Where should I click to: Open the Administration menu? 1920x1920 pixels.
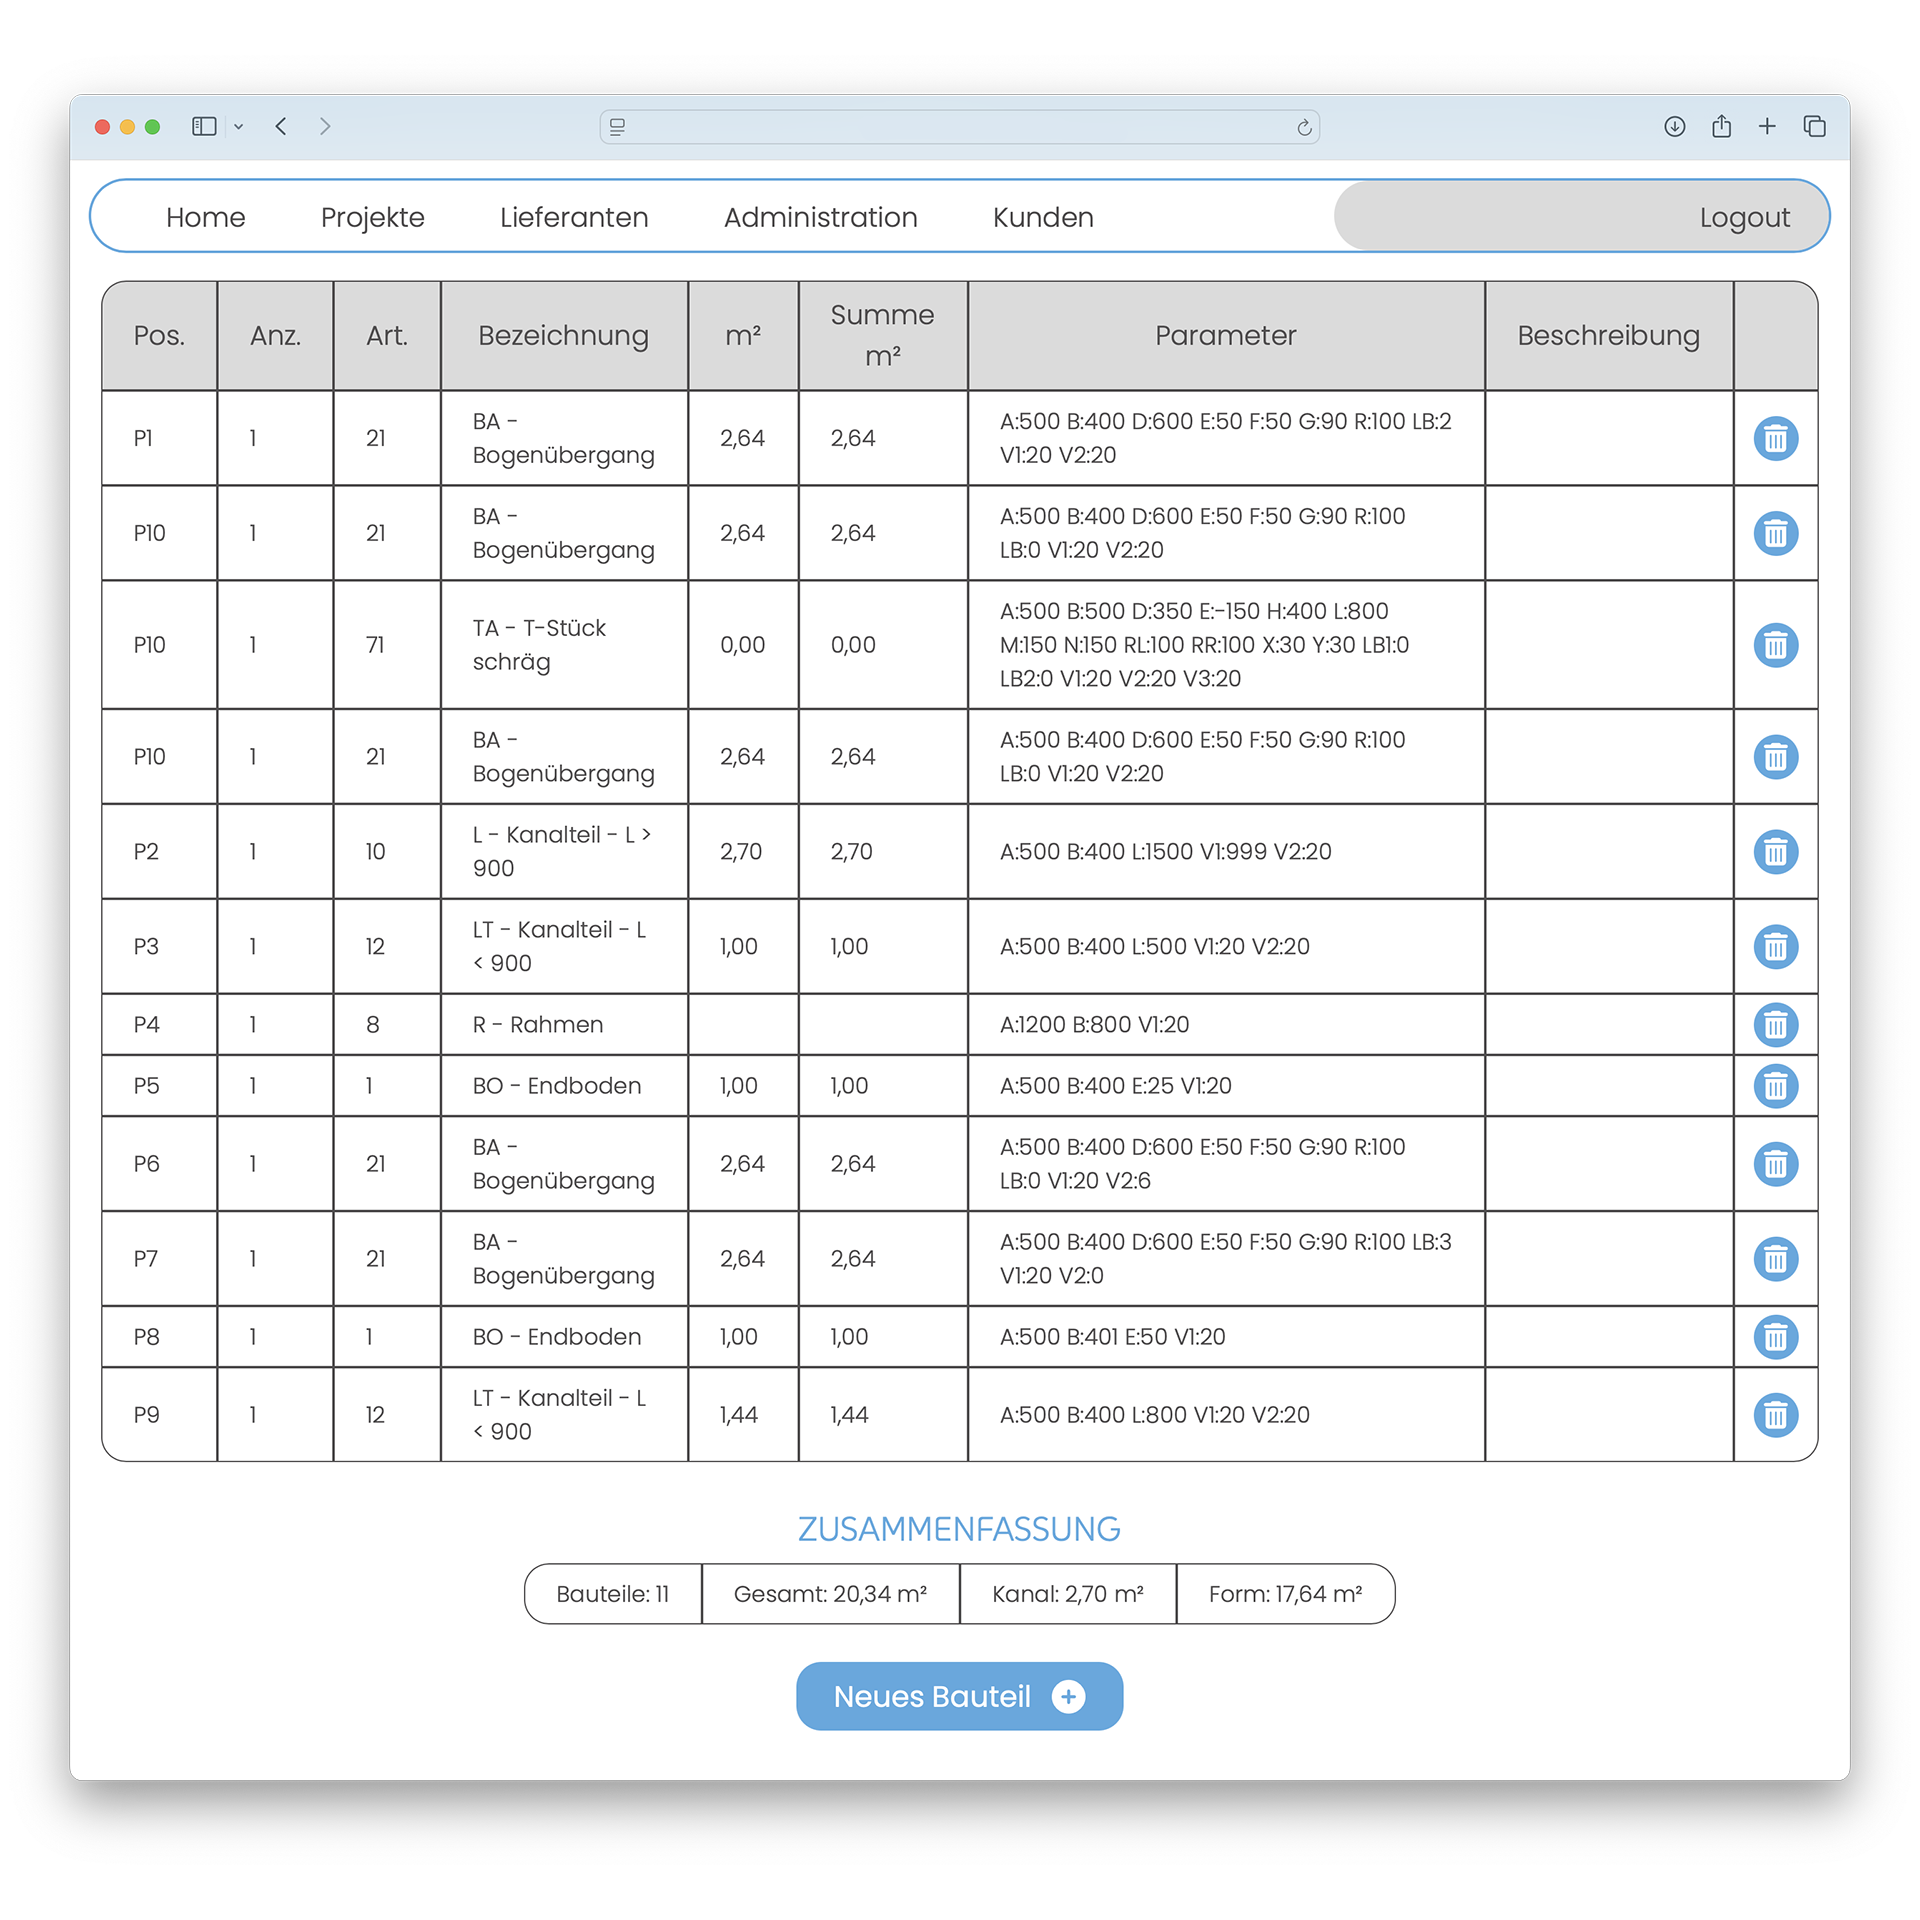[x=820, y=217]
